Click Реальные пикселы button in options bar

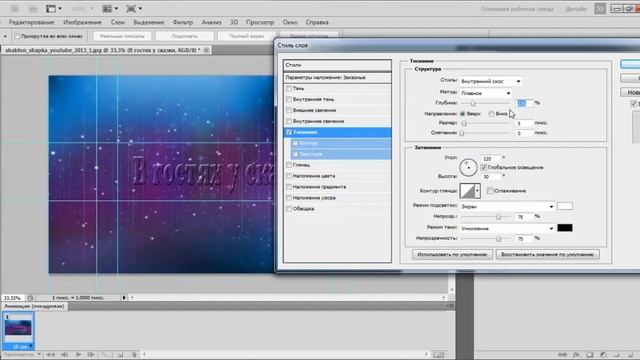click(122, 36)
